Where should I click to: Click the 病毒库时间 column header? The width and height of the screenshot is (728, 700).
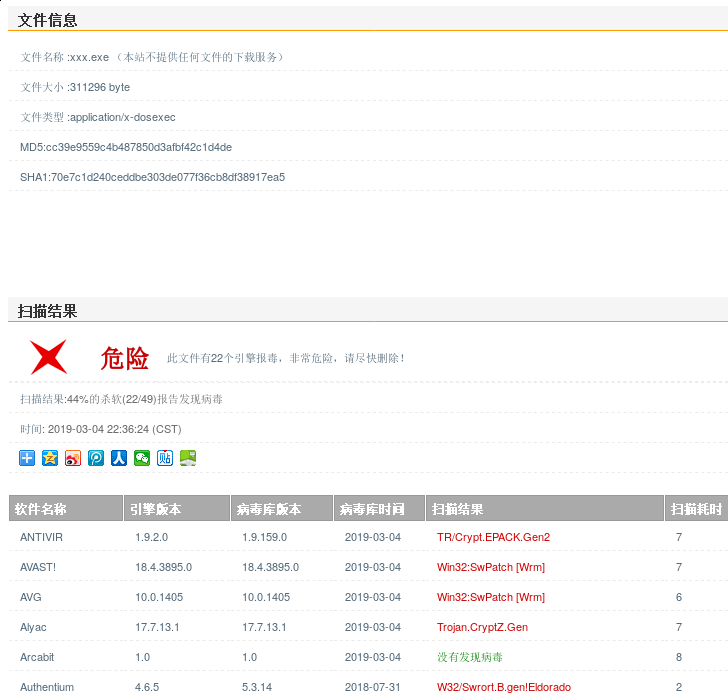coord(379,509)
